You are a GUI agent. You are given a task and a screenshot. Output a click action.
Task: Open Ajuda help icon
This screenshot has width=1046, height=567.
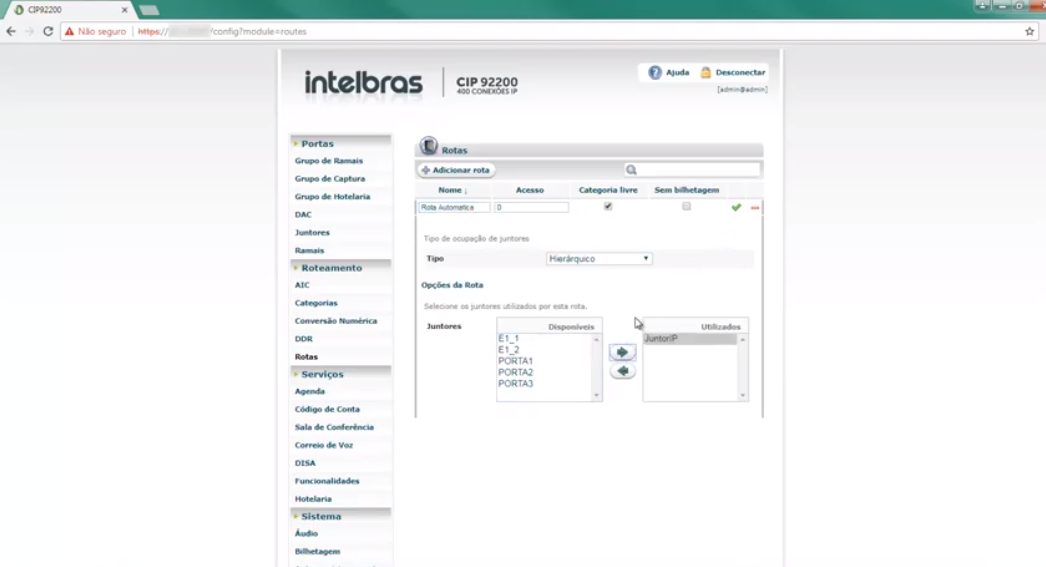click(655, 73)
